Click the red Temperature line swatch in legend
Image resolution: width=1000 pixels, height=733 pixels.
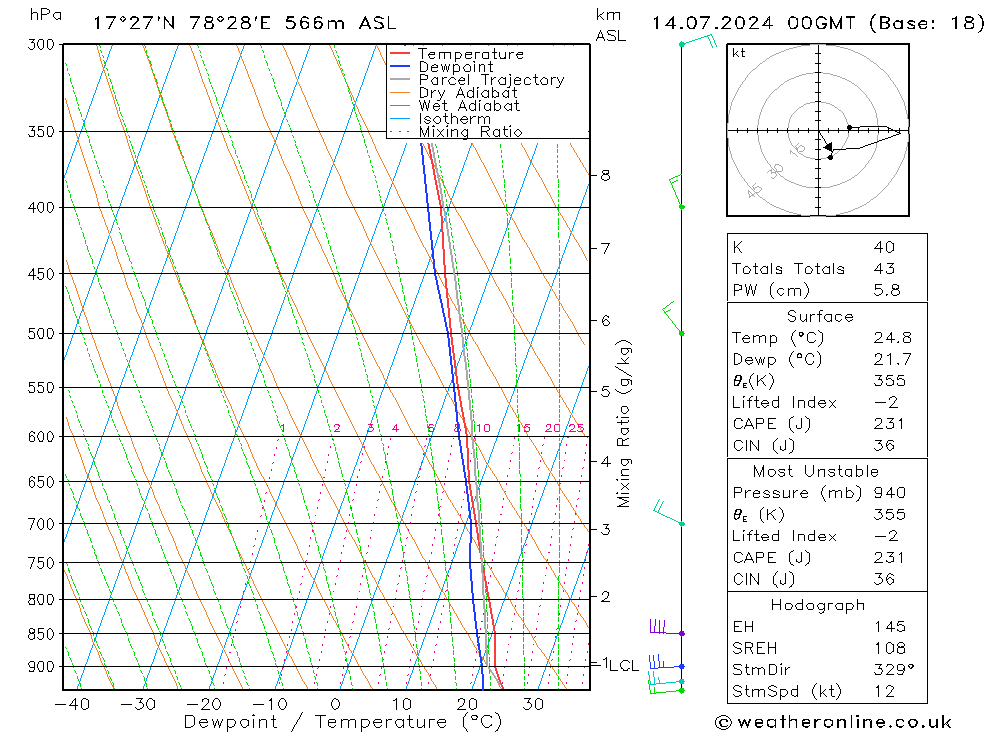[x=401, y=54]
